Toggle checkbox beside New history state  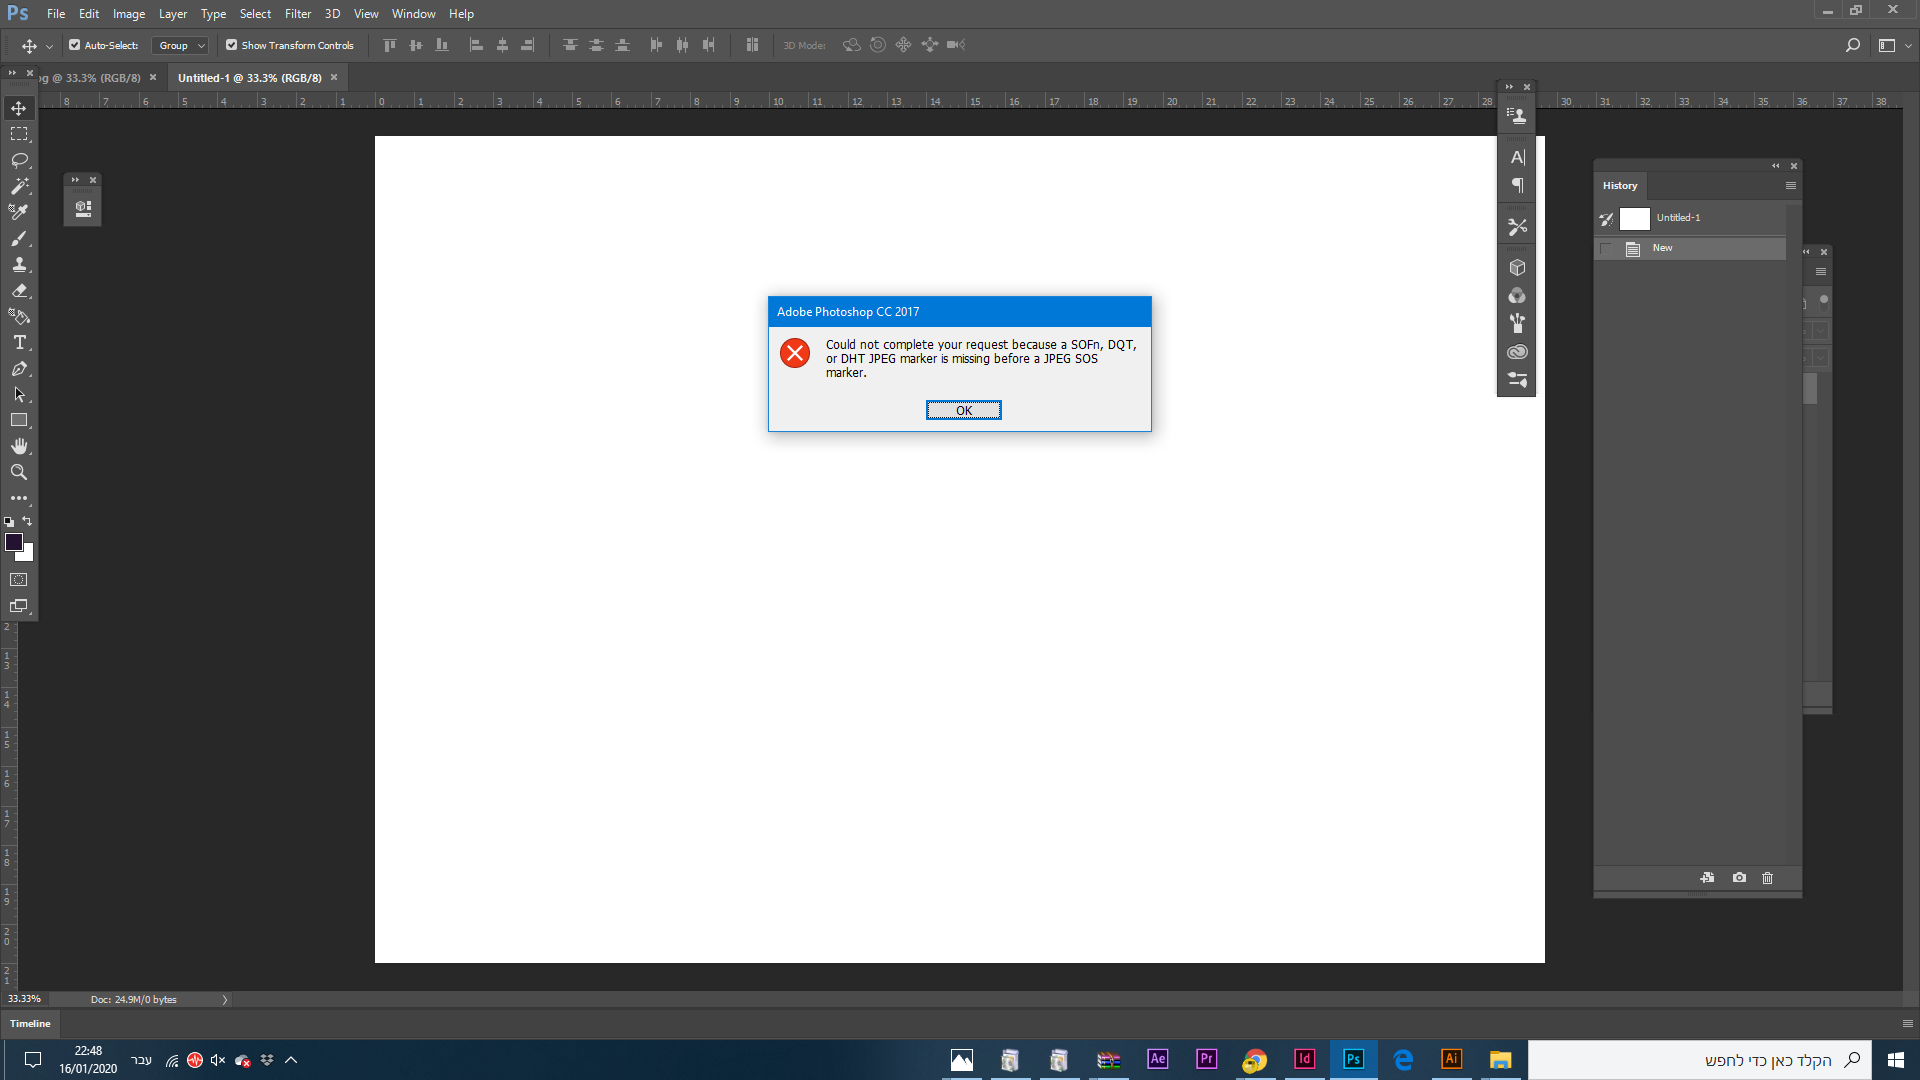[x=1606, y=248]
